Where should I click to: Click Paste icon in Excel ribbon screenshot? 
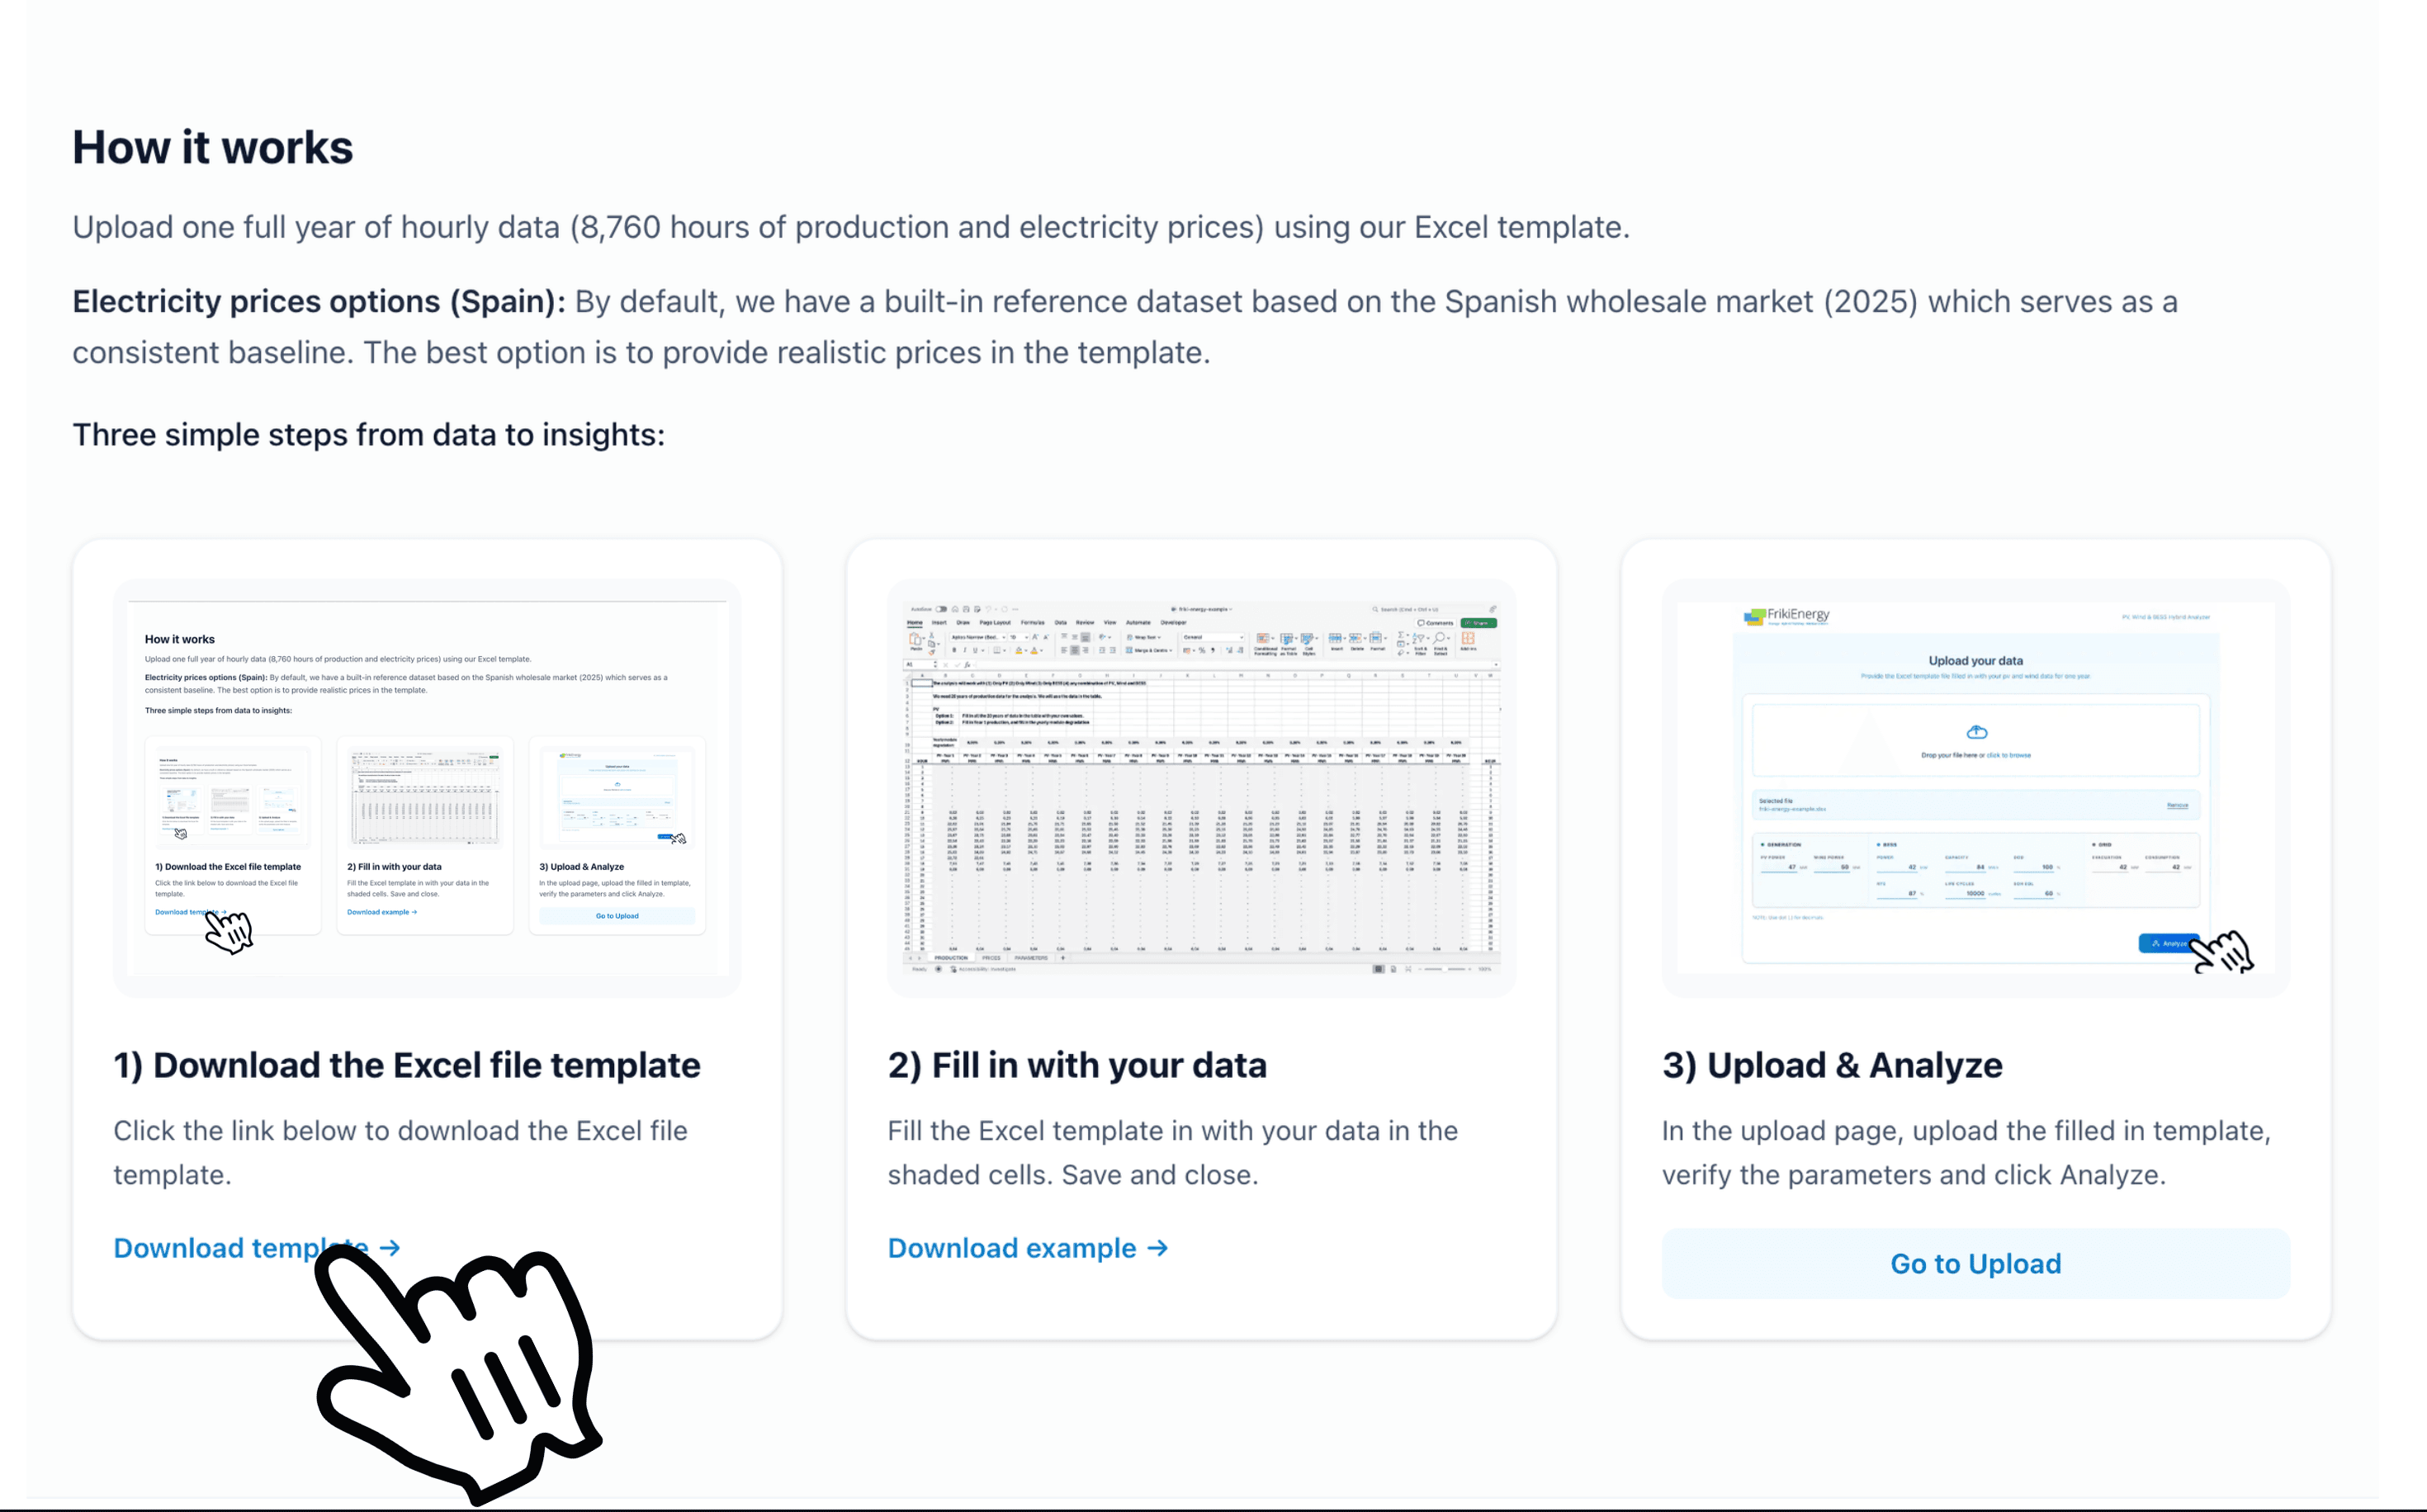click(x=915, y=641)
